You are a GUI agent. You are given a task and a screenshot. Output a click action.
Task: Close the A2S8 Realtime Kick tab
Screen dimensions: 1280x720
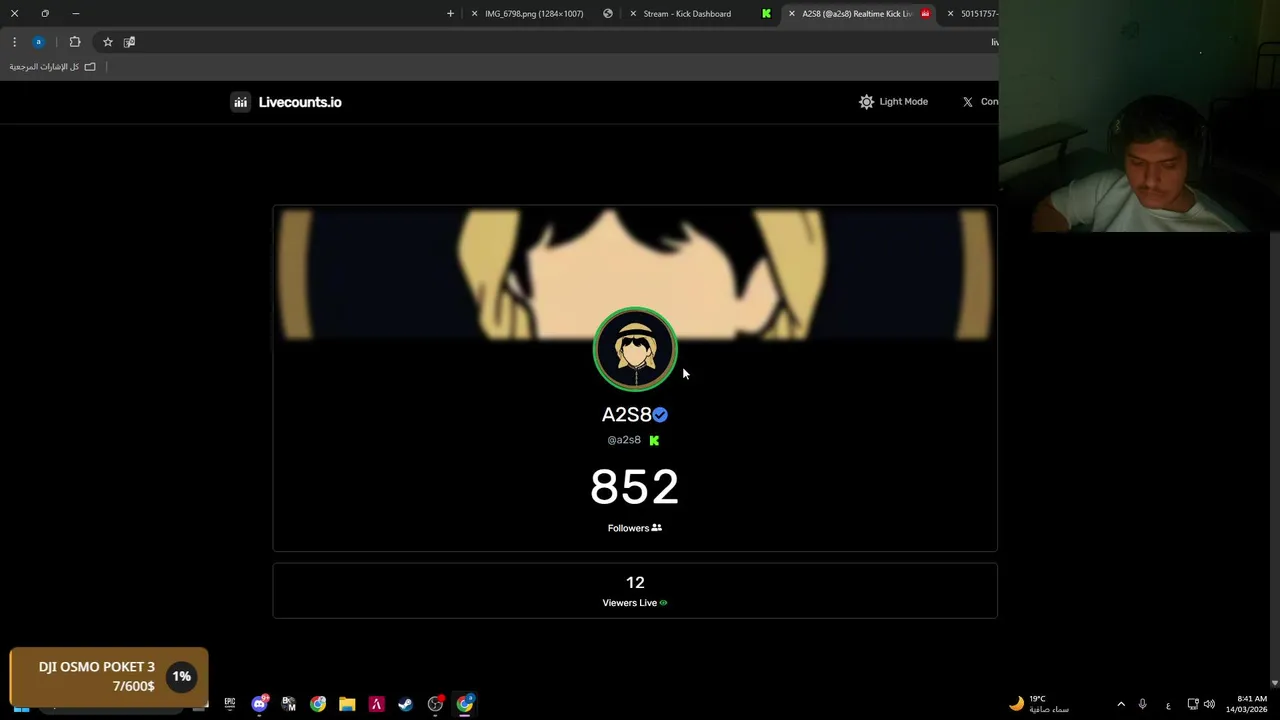click(792, 14)
